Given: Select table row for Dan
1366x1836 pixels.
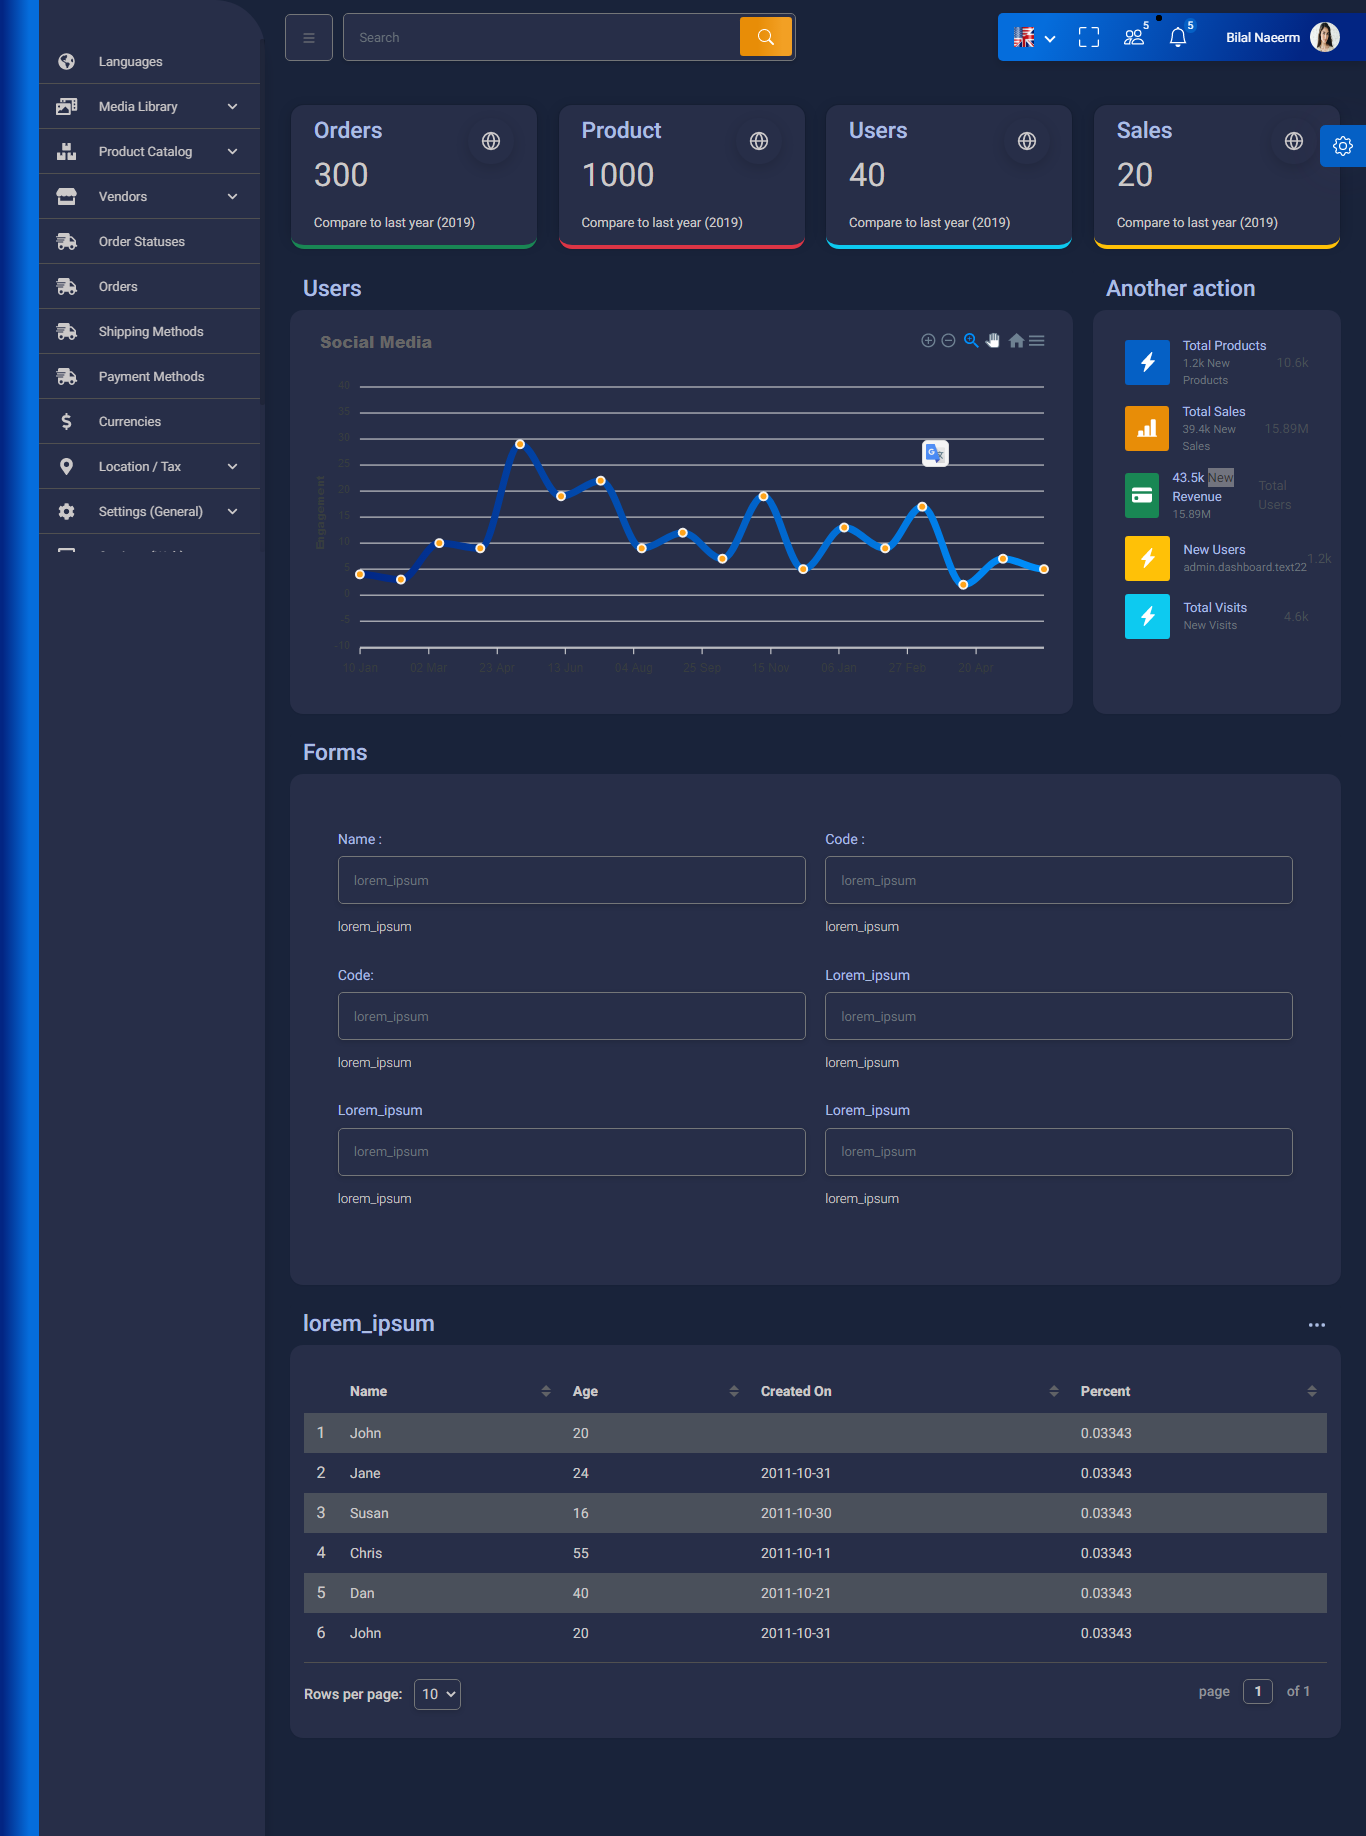Looking at the screenshot, I should coord(815,1593).
